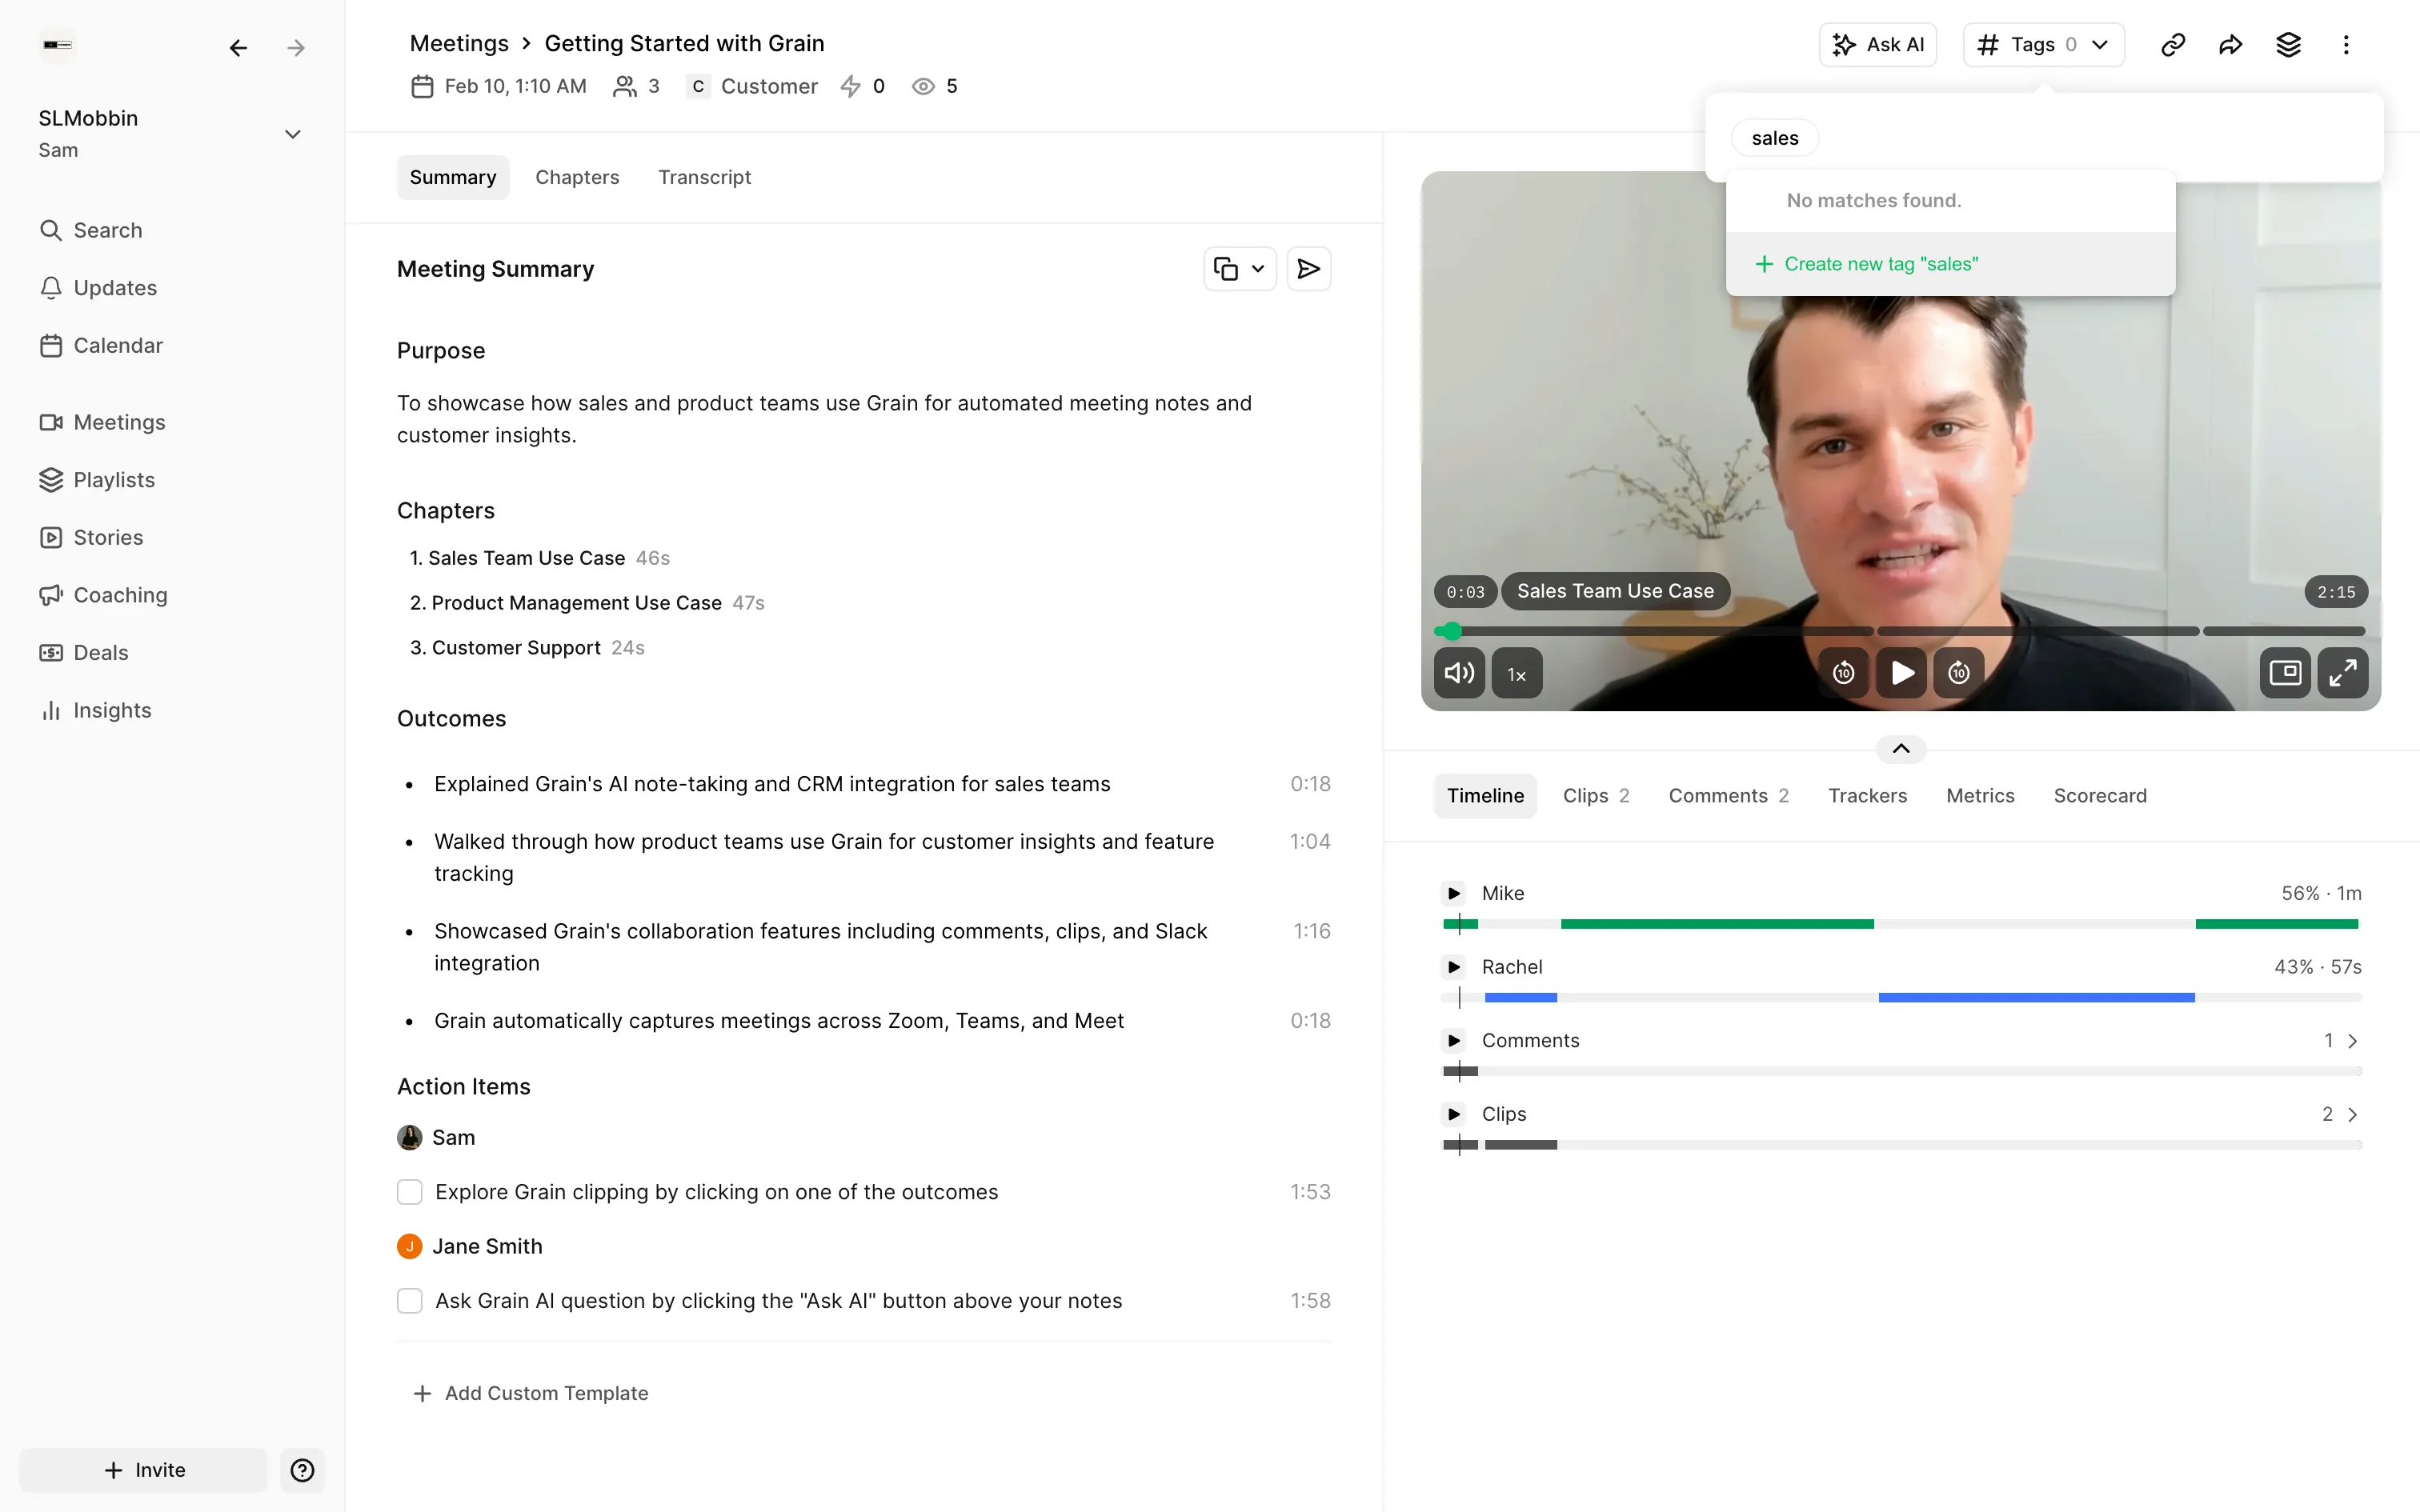Send the meeting summary with the paper plane icon
The height and width of the screenshot is (1512, 2420).
click(x=1308, y=269)
